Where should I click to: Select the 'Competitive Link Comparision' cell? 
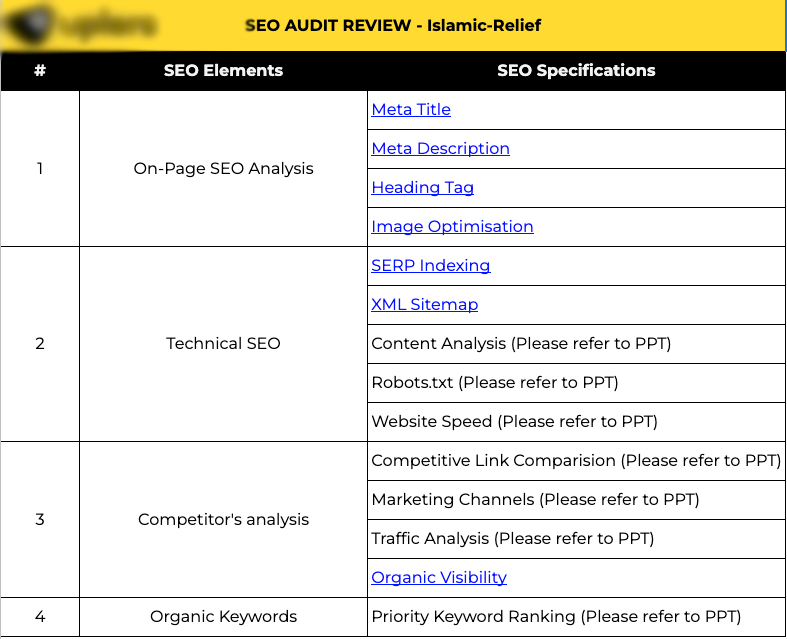(x=576, y=461)
